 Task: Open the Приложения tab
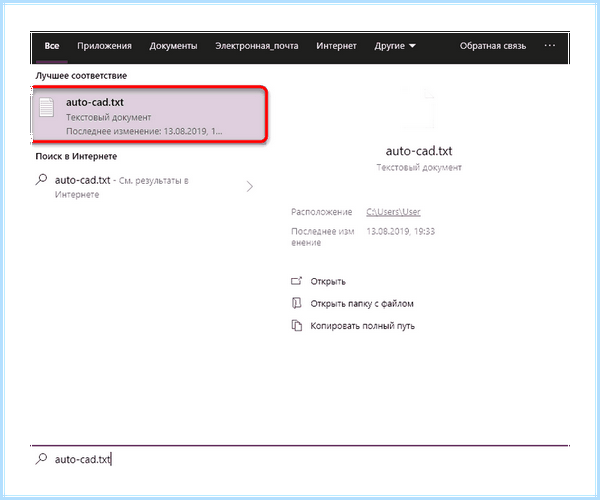point(104,46)
